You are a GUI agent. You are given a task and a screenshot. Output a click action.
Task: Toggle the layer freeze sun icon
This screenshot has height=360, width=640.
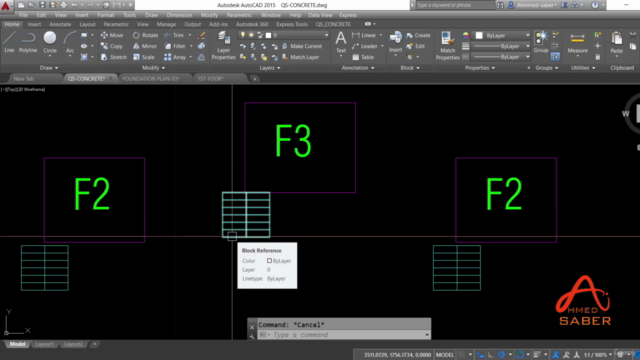(251, 35)
